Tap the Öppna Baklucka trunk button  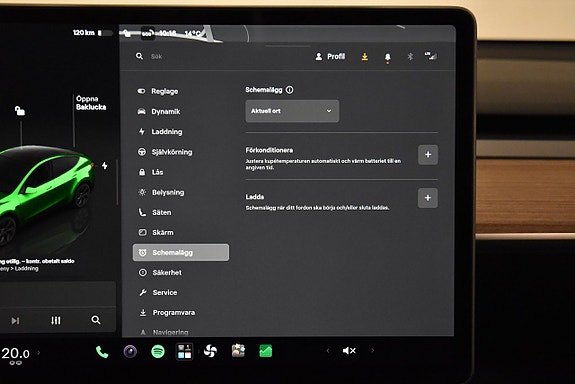pyautogui.click(x=91, y=103)
